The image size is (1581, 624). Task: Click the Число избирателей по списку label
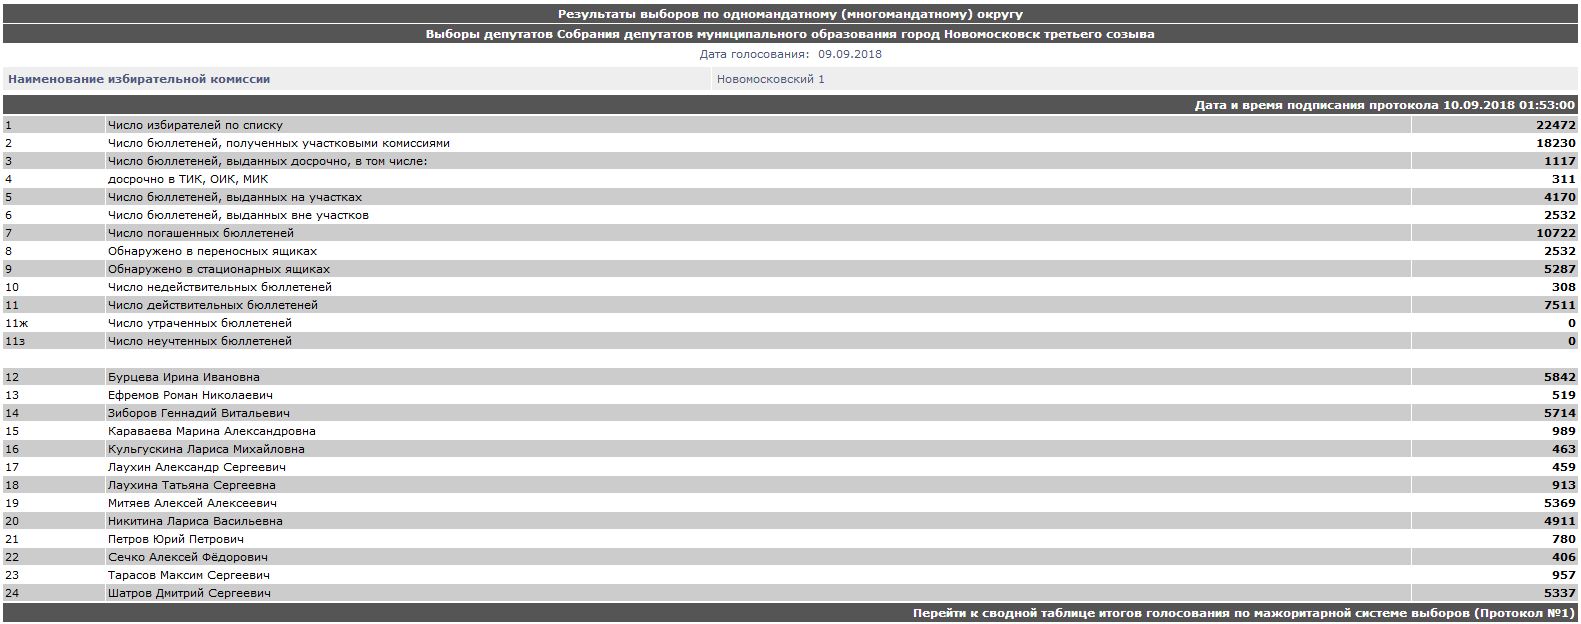(195, 125)
